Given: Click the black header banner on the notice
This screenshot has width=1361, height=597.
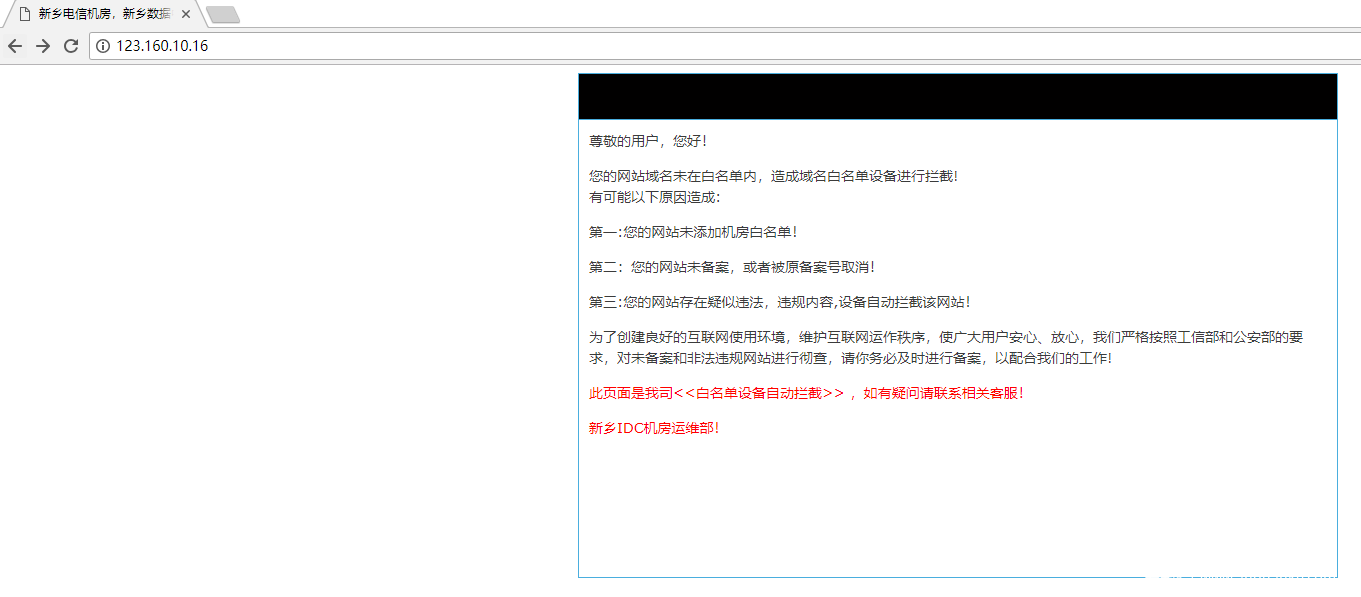Looking at the screenshot, I should pyautogui.click(x=957, y=97).
